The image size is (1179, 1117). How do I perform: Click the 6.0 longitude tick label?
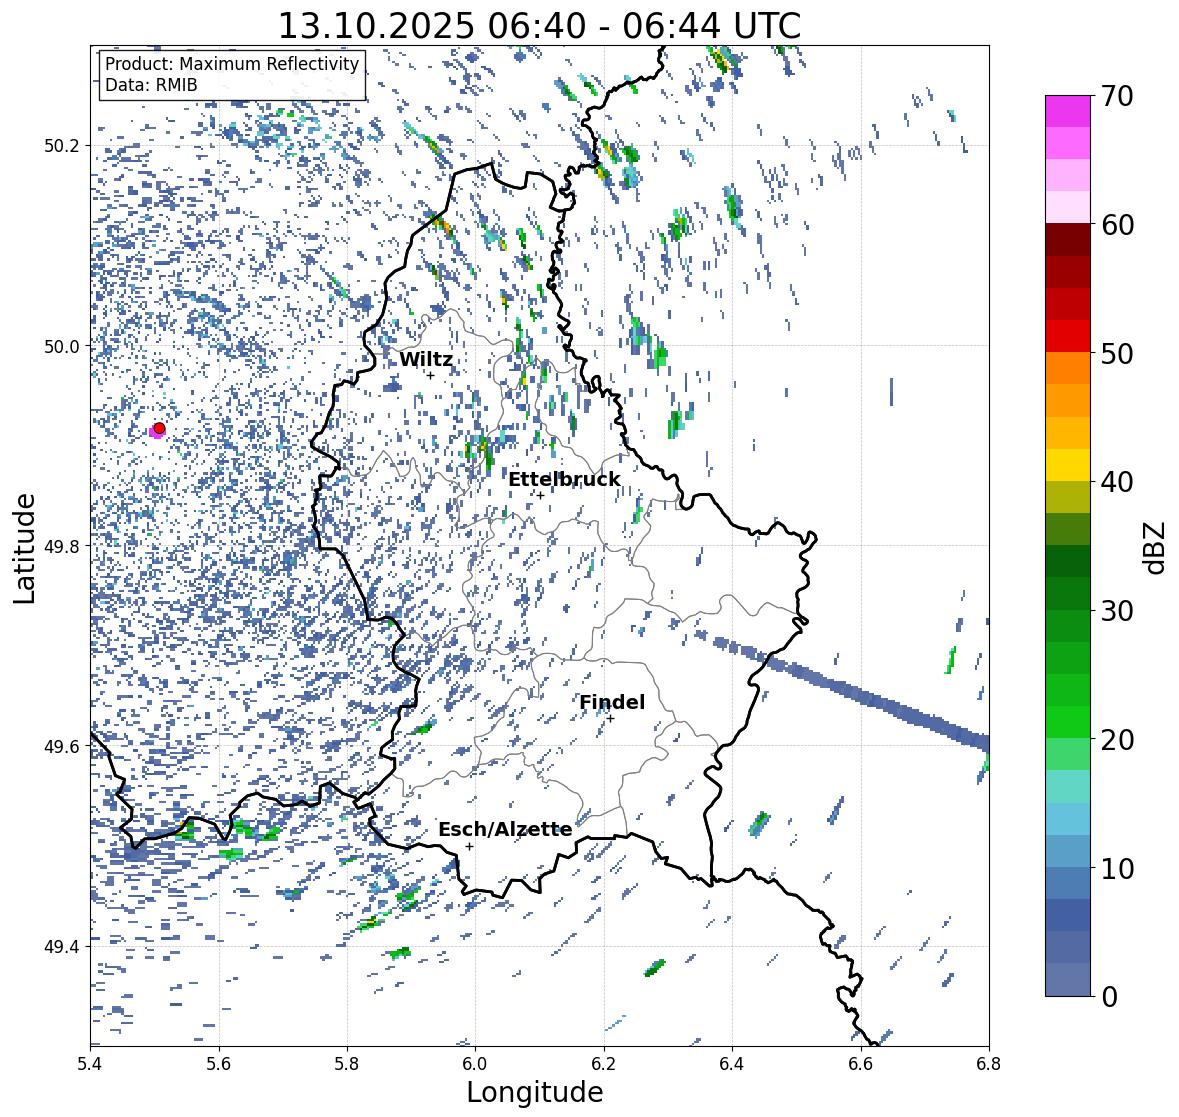coord(475,1064)
